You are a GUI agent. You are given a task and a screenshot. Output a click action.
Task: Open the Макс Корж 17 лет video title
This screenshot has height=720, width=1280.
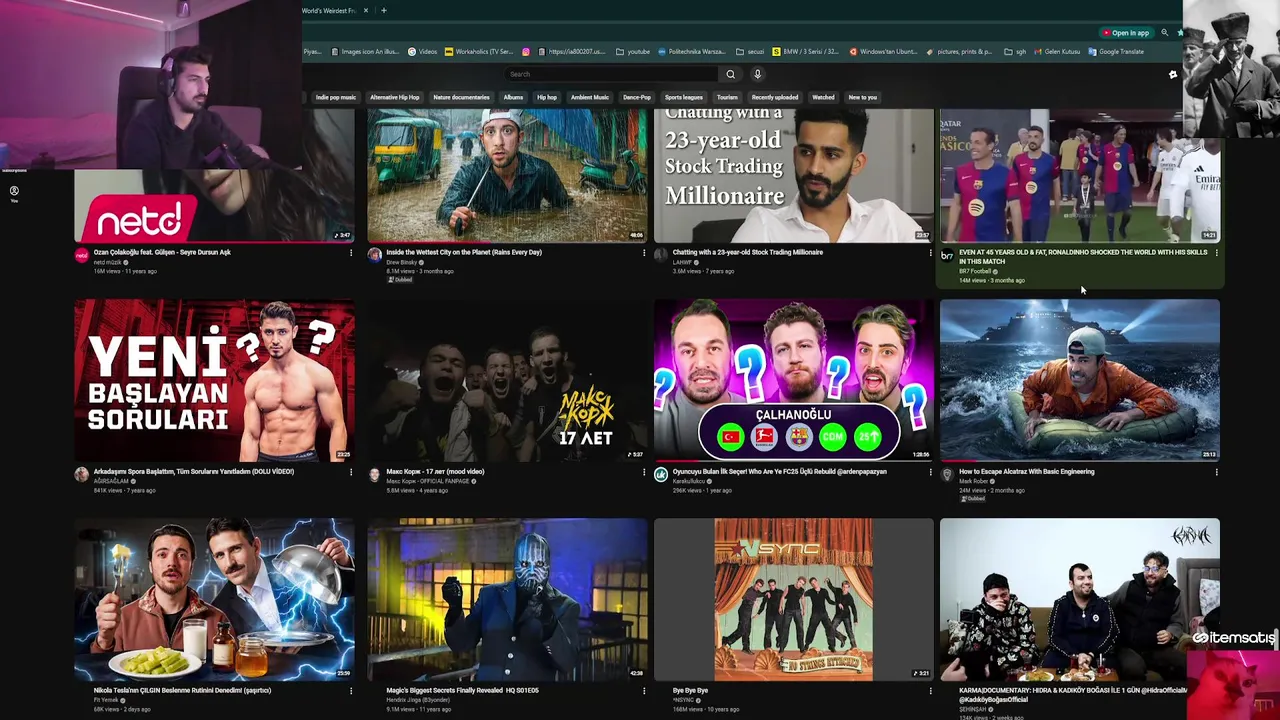(435, 471)
